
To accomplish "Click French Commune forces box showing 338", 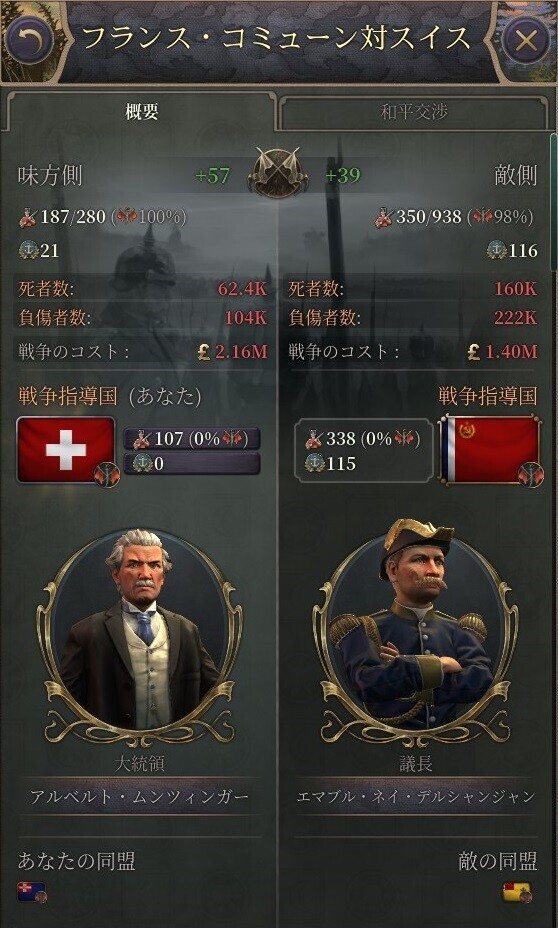I will tap(363, 450).
